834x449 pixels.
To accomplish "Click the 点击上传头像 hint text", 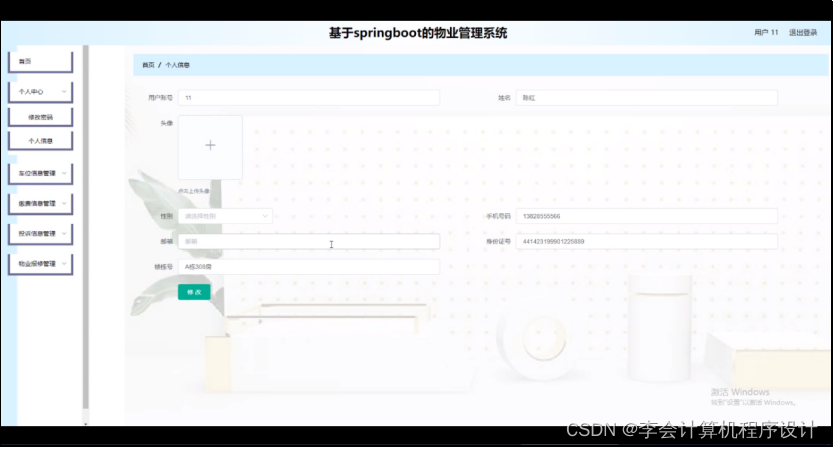I will coord(194,191).
